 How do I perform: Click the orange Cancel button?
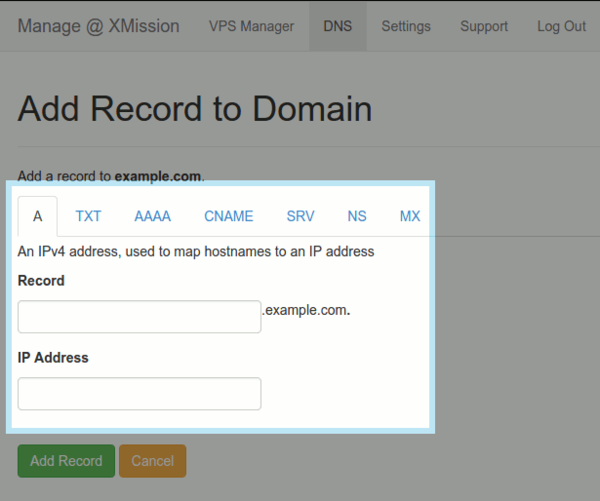coord(152,461)
